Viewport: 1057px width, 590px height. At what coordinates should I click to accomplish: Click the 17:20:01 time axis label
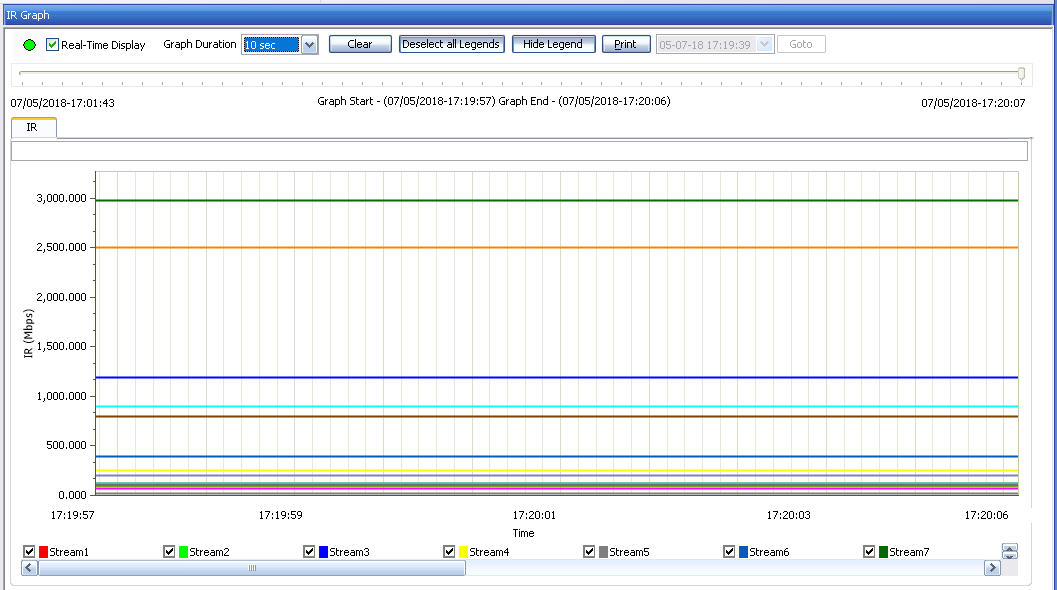click(x=534, y=515)
